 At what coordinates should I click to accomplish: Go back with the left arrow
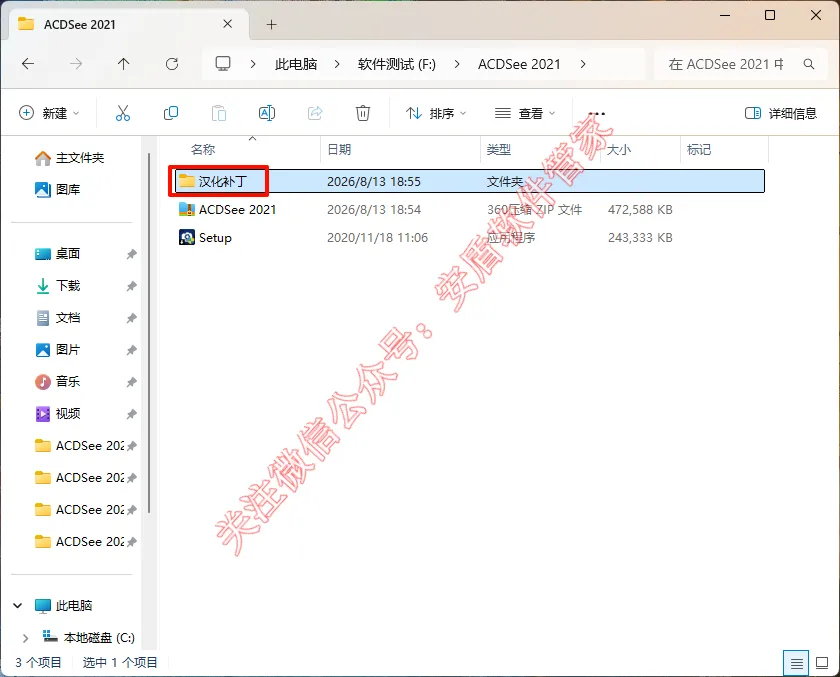[x=28, y=64]
